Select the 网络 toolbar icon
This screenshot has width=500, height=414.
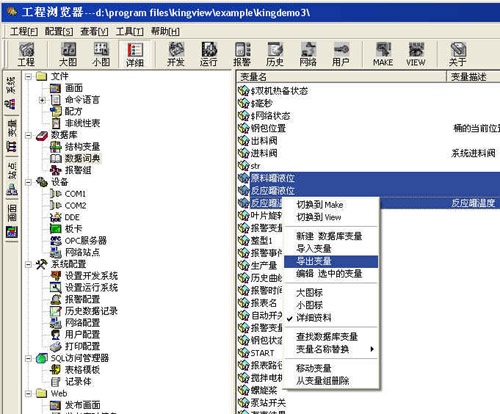[x=308, y=54]
